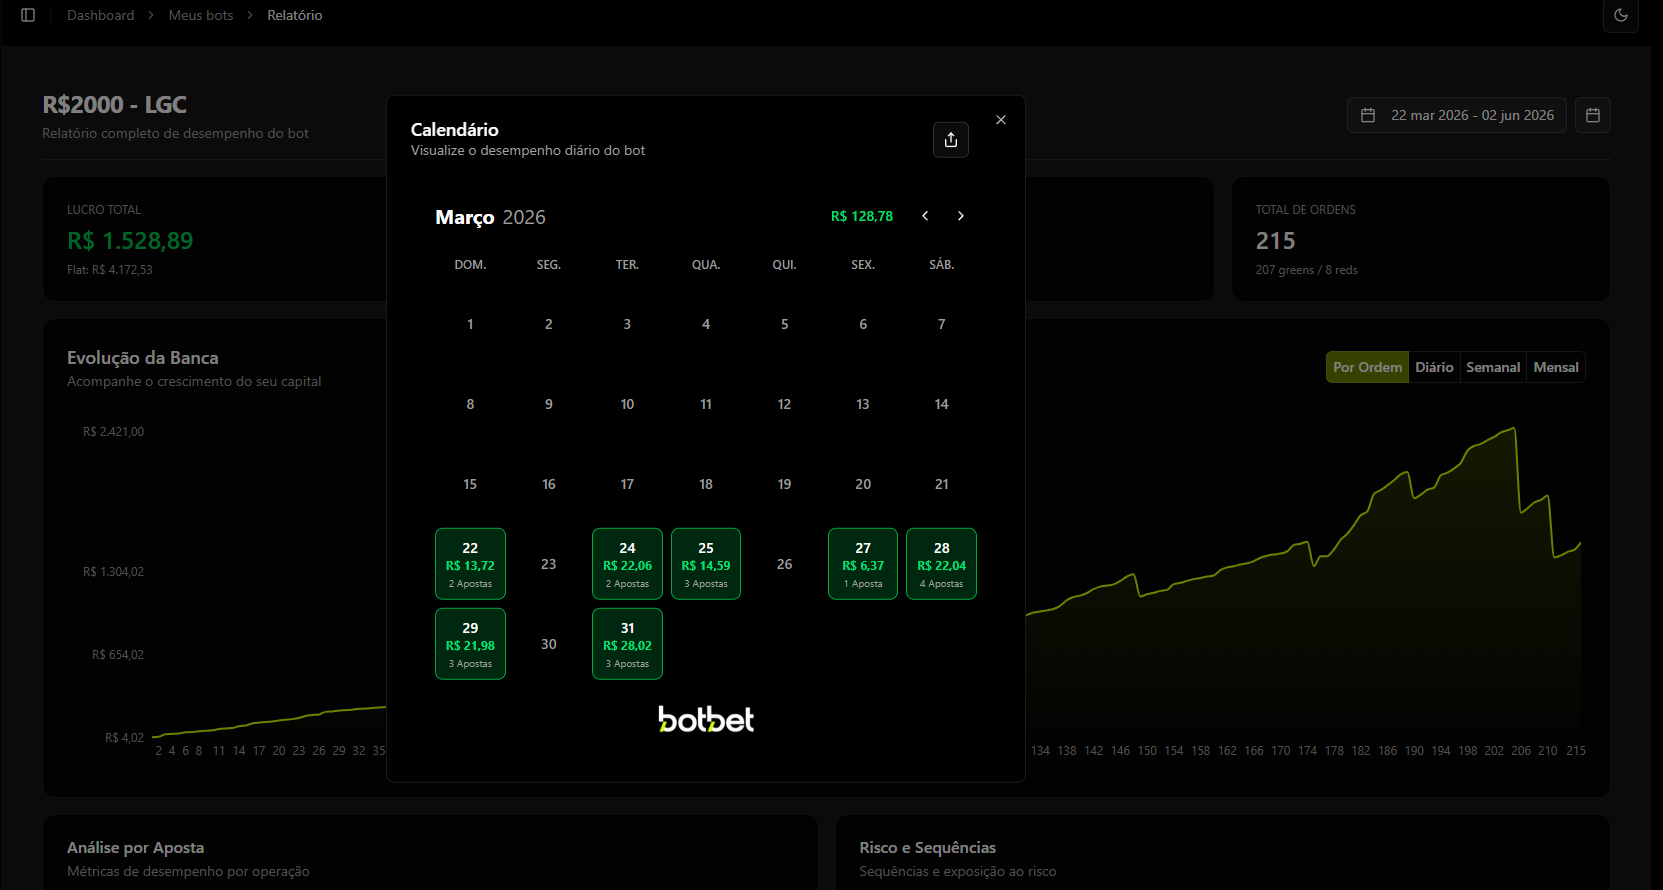The height and width of the screenshot is (890, 1663).
Task: Click the Análise por Aposta heading
Action: coord(135,848)
